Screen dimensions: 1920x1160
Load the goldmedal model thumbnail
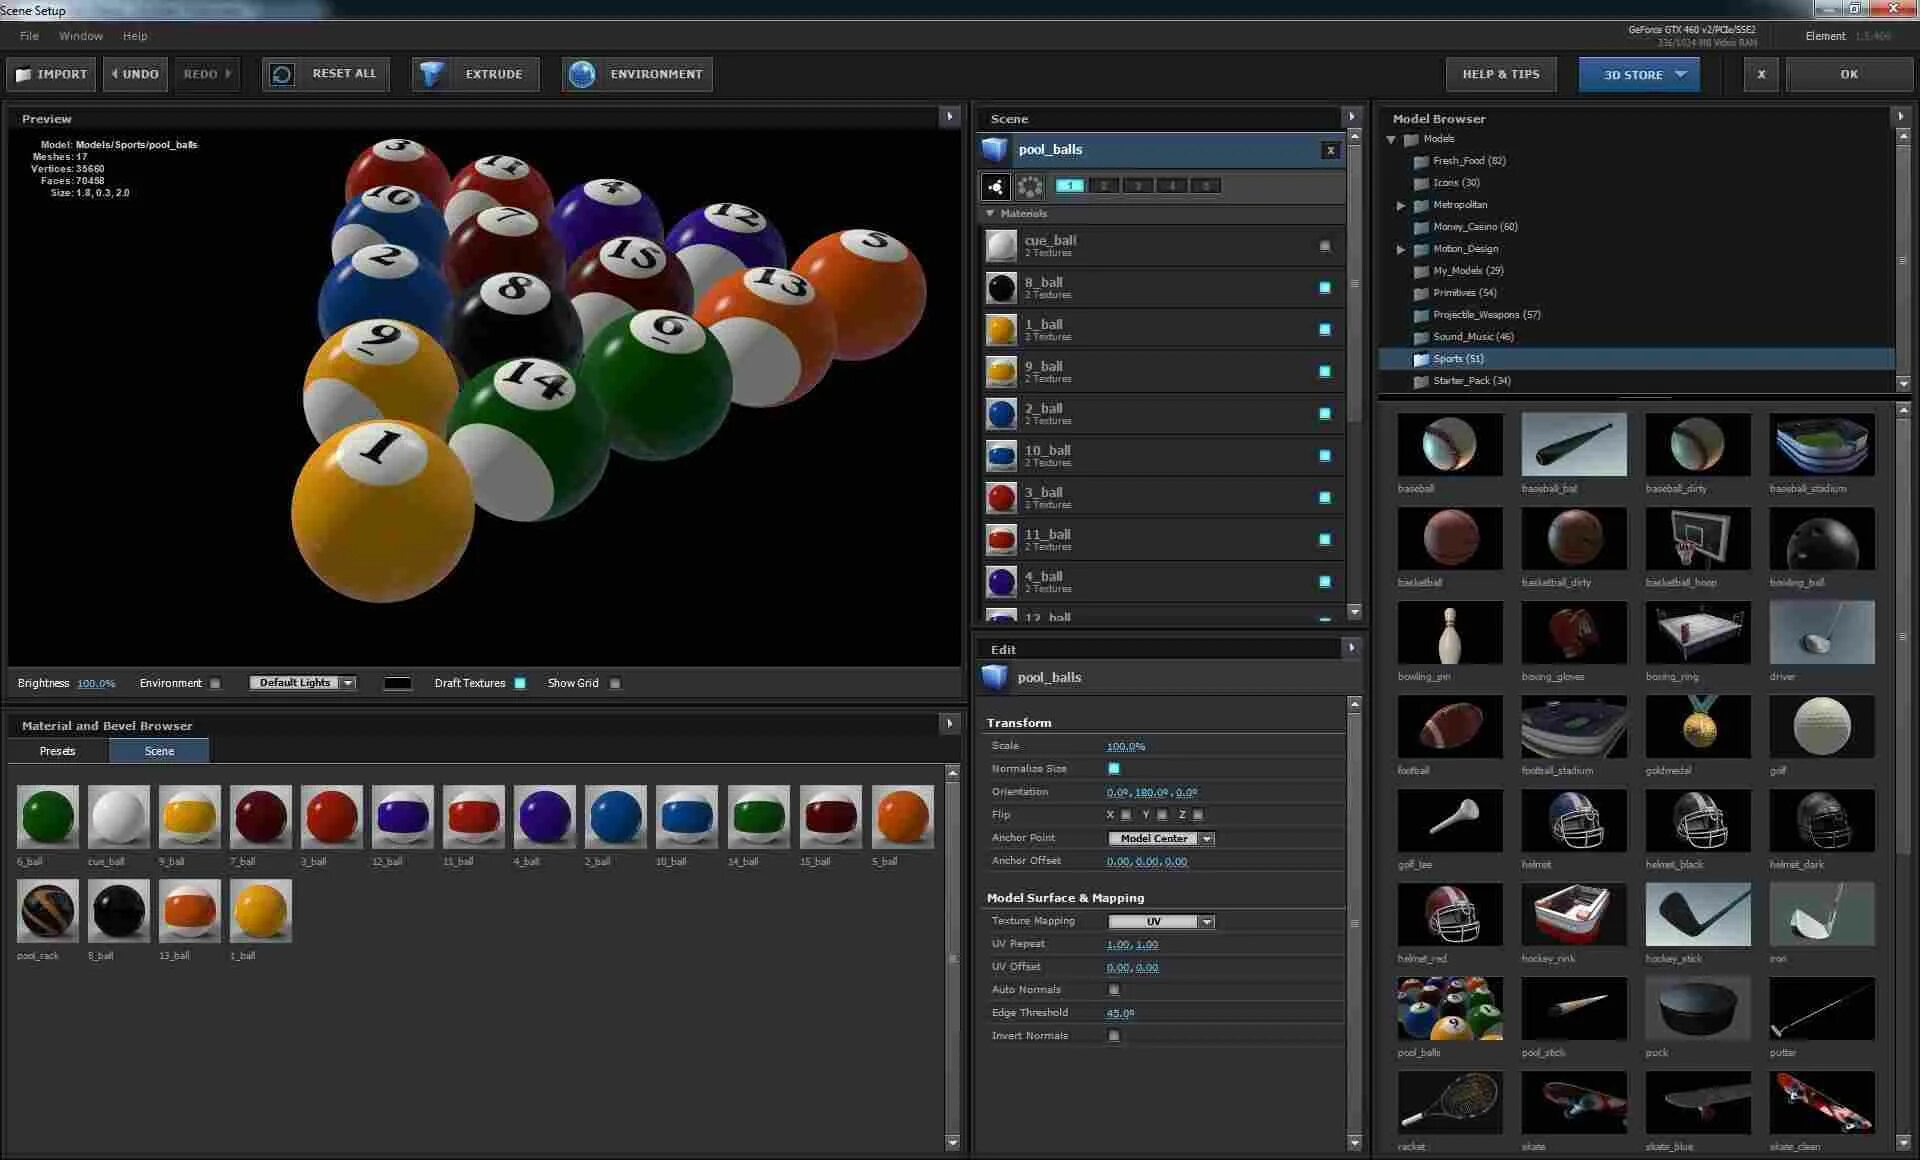coord(1698,726)
